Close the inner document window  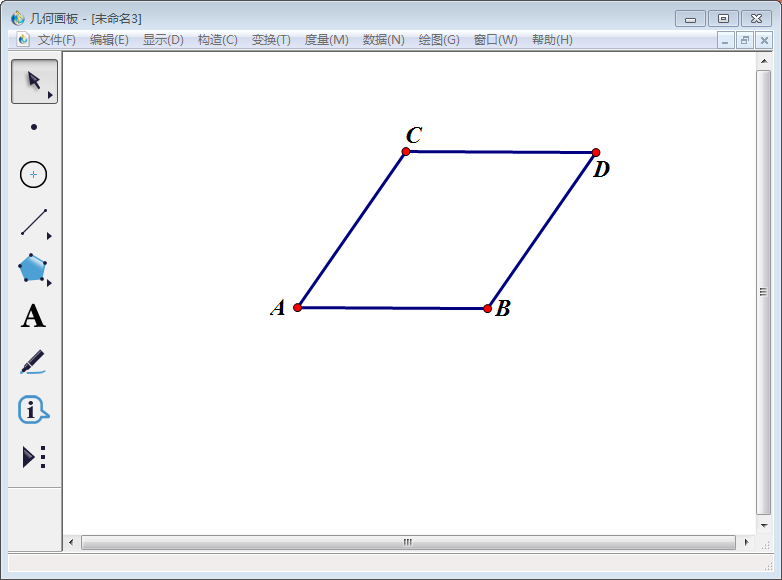[764, 40]
